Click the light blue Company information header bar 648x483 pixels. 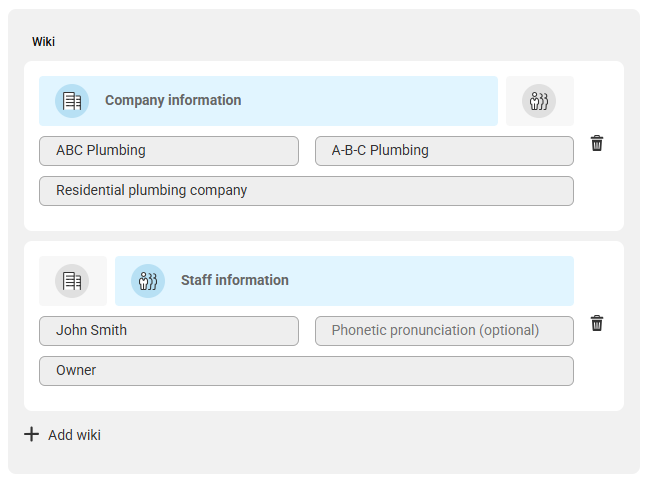[x=268, y=101]
